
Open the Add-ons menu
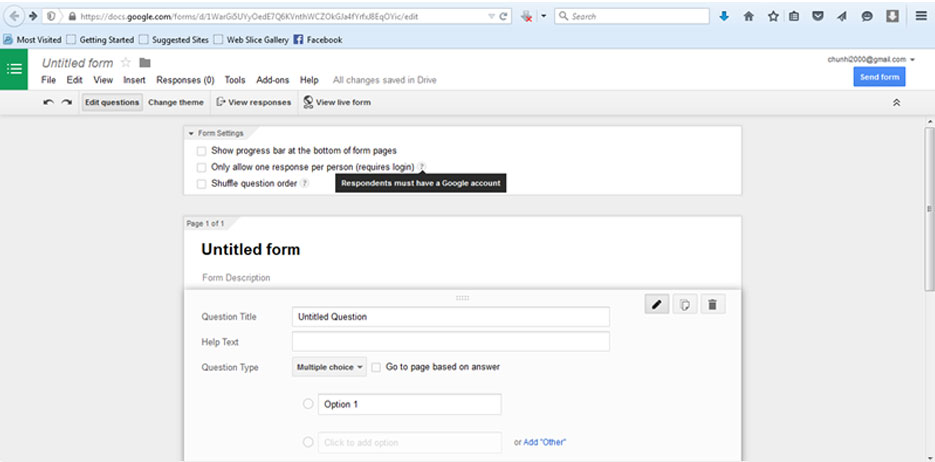coord(272,80)
